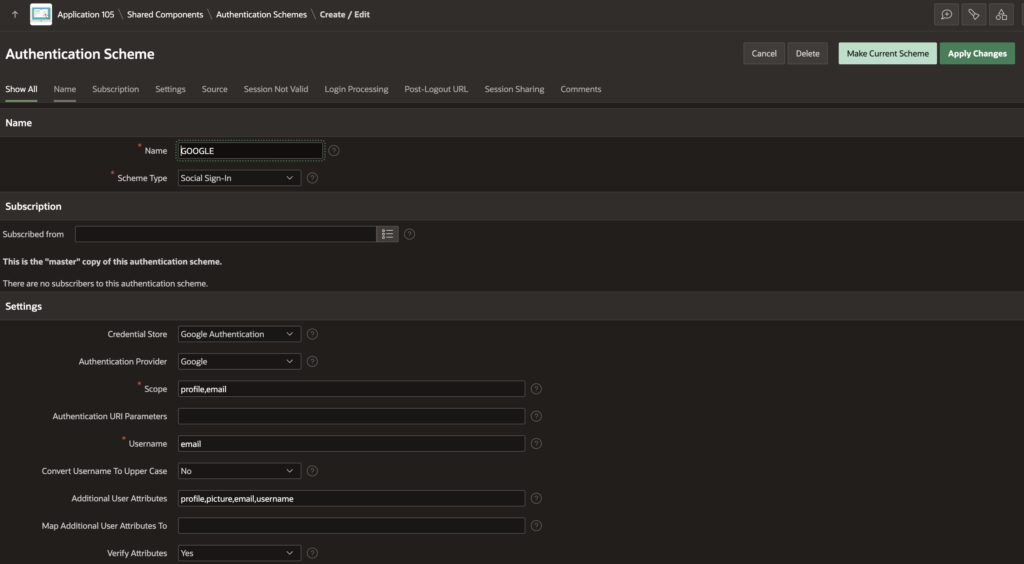Open the Shared Components icon in the toolbar
This screenshot has height=564, width=1024.
[1001, 15]
